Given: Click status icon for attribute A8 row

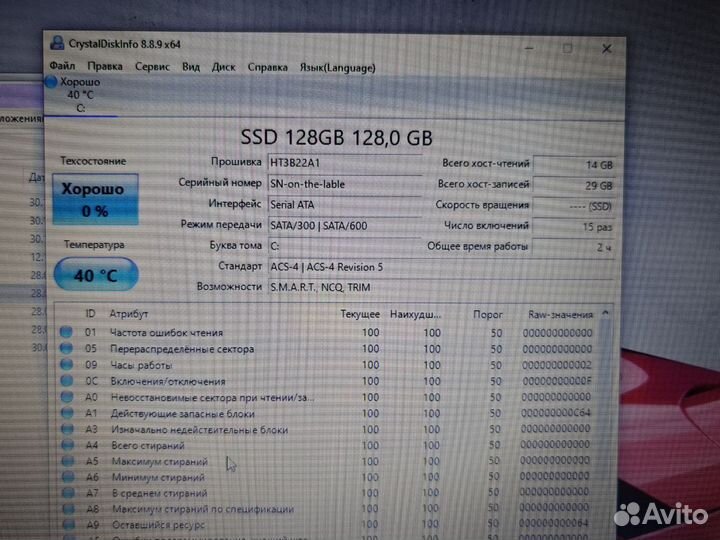Looking at the screenshot, I should [69, 508].
